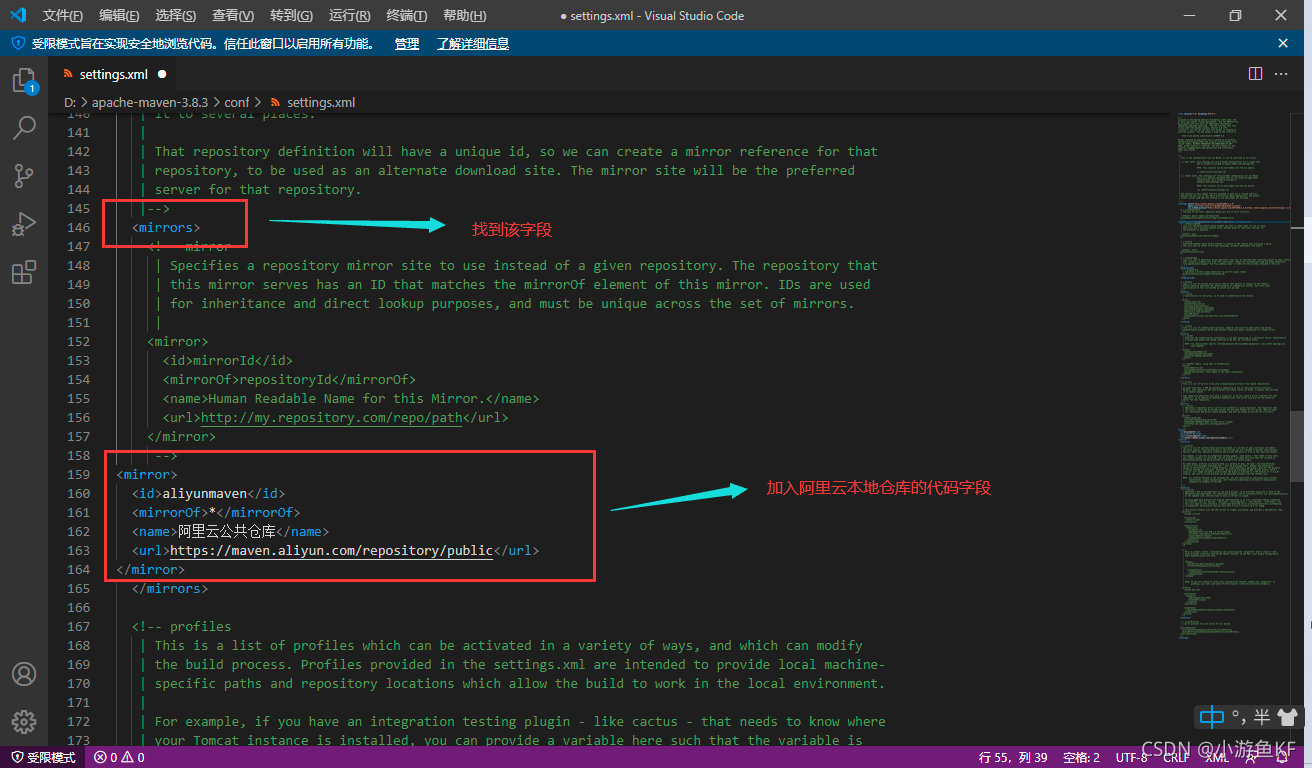The image size is (1312, 768).
Task: Open the IME skin shirt icon
Action: pos(1287,716)
